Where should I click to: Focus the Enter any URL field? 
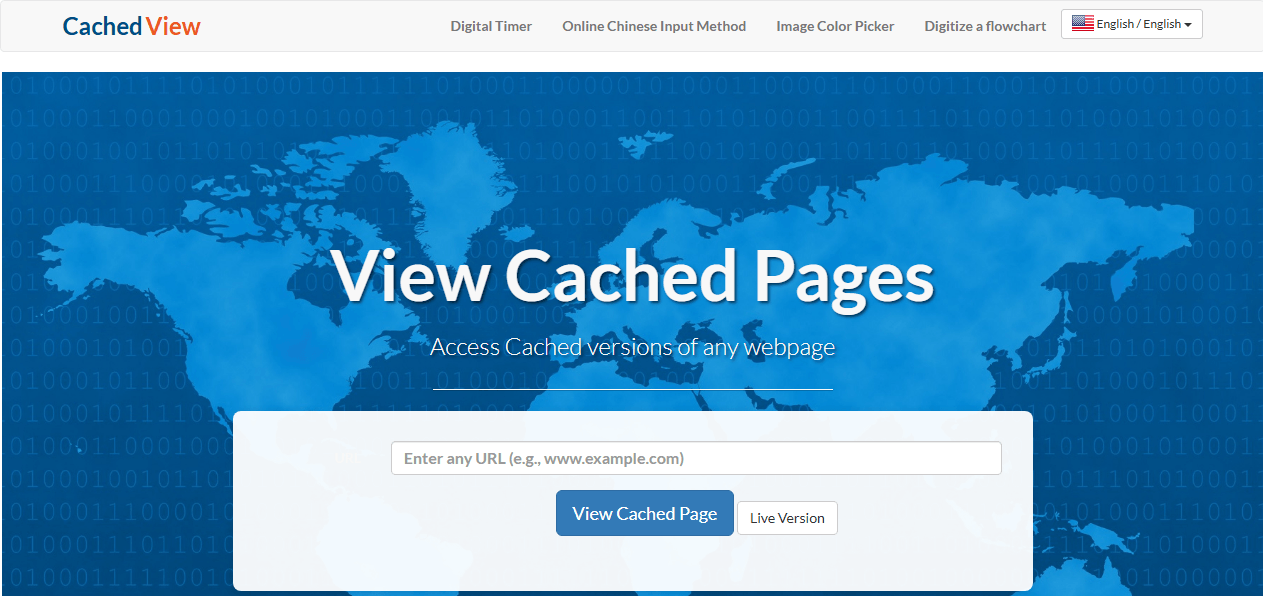point(696,458)
